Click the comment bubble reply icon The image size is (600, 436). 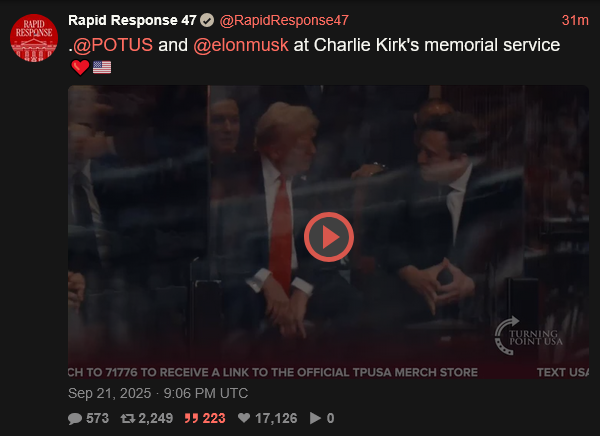click(x=75, y=418)
